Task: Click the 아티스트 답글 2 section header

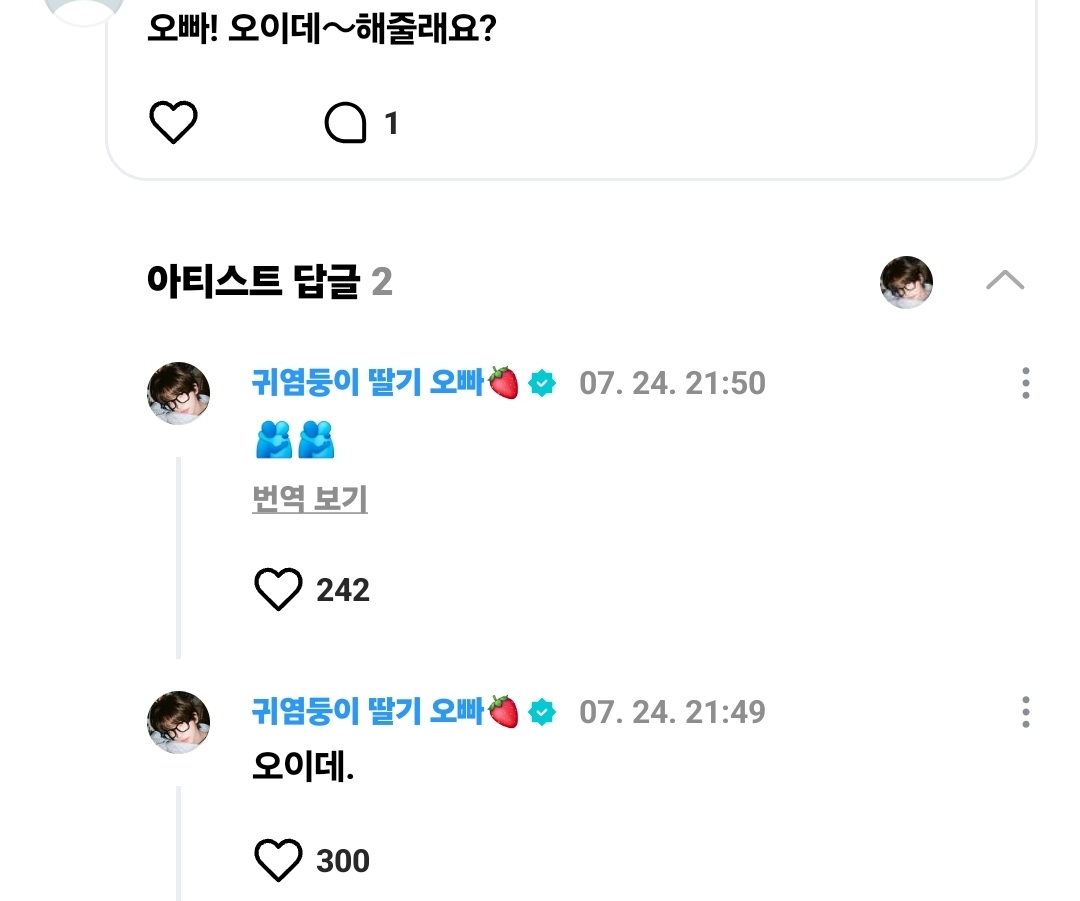Action: tap(269, 282)
